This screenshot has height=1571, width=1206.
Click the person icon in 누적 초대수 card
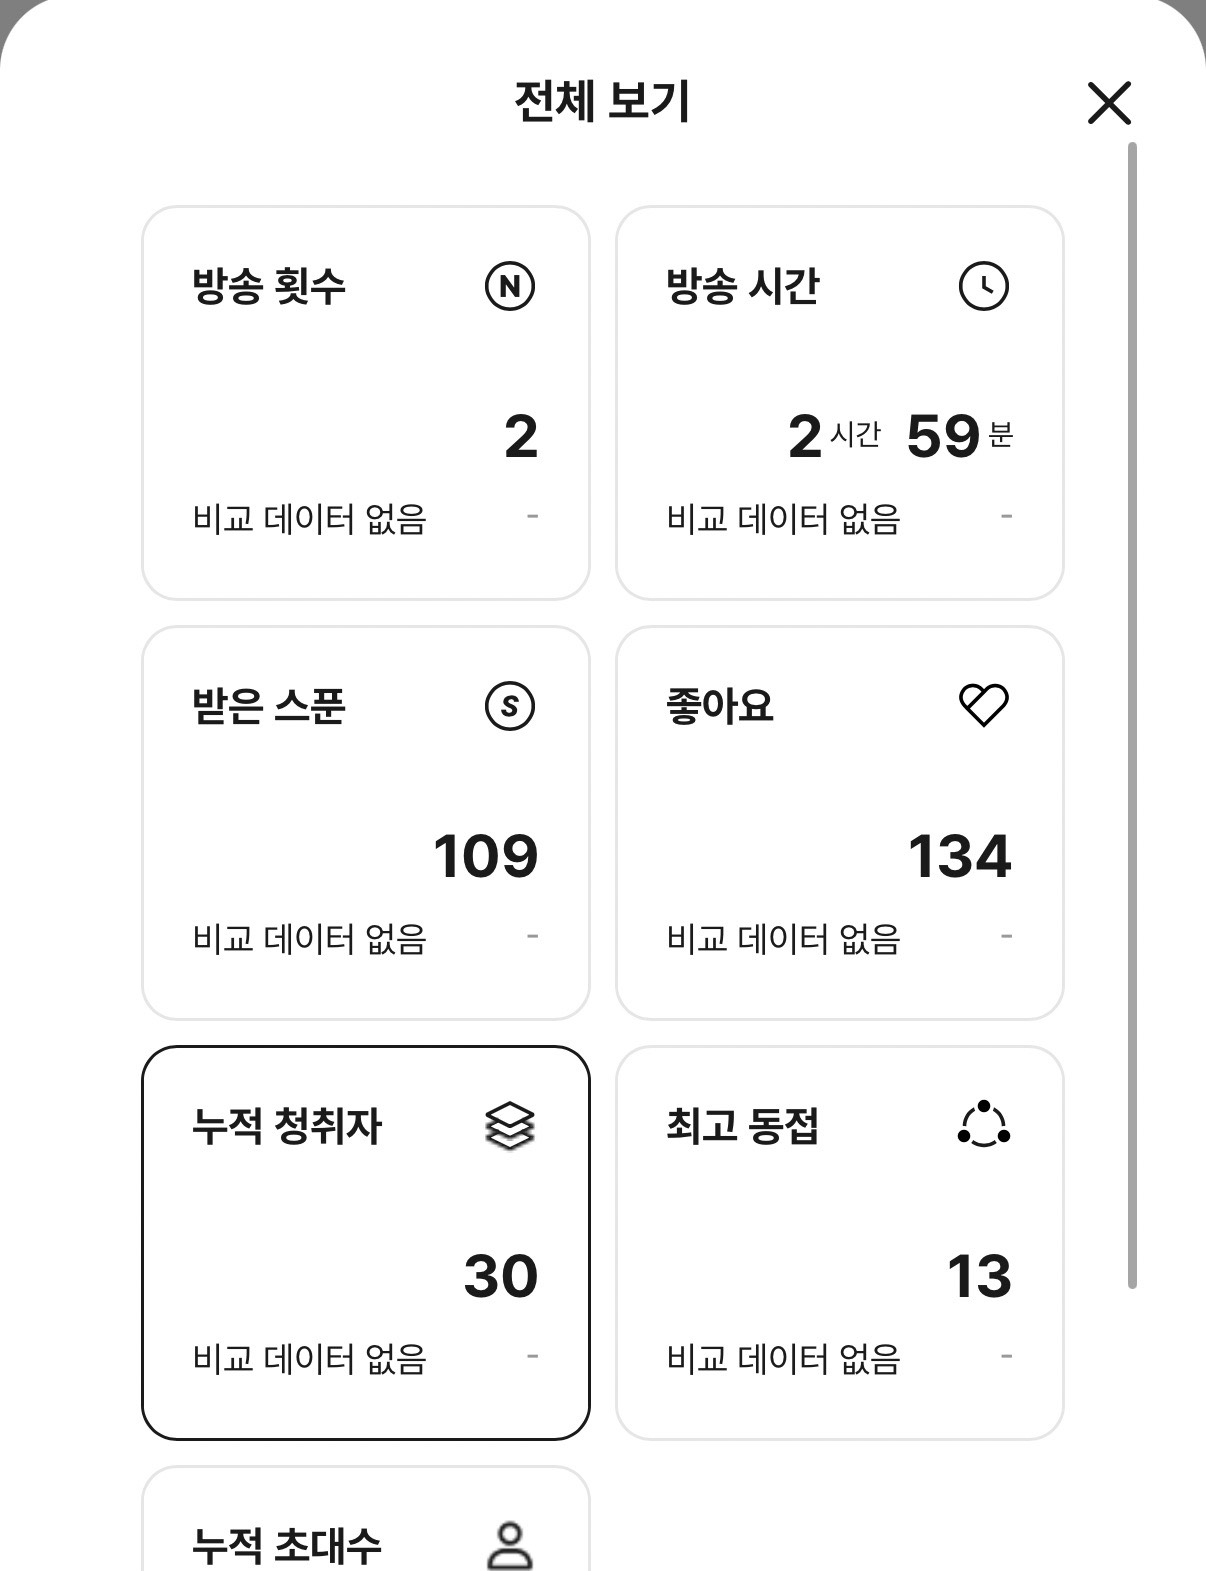pyautogui.click(x=510, y=1545)
